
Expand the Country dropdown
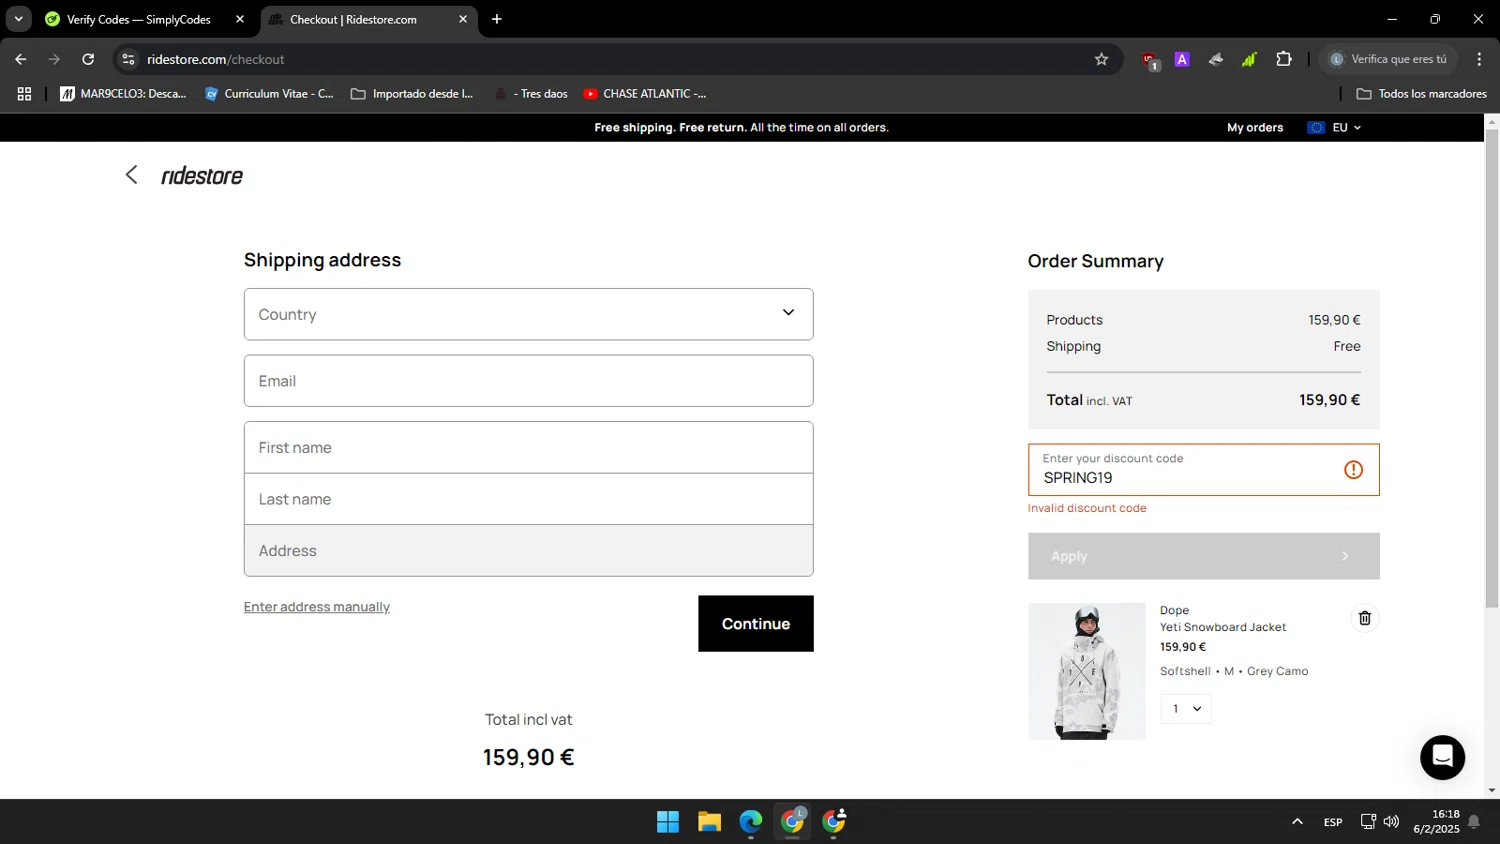coord(528,314)
